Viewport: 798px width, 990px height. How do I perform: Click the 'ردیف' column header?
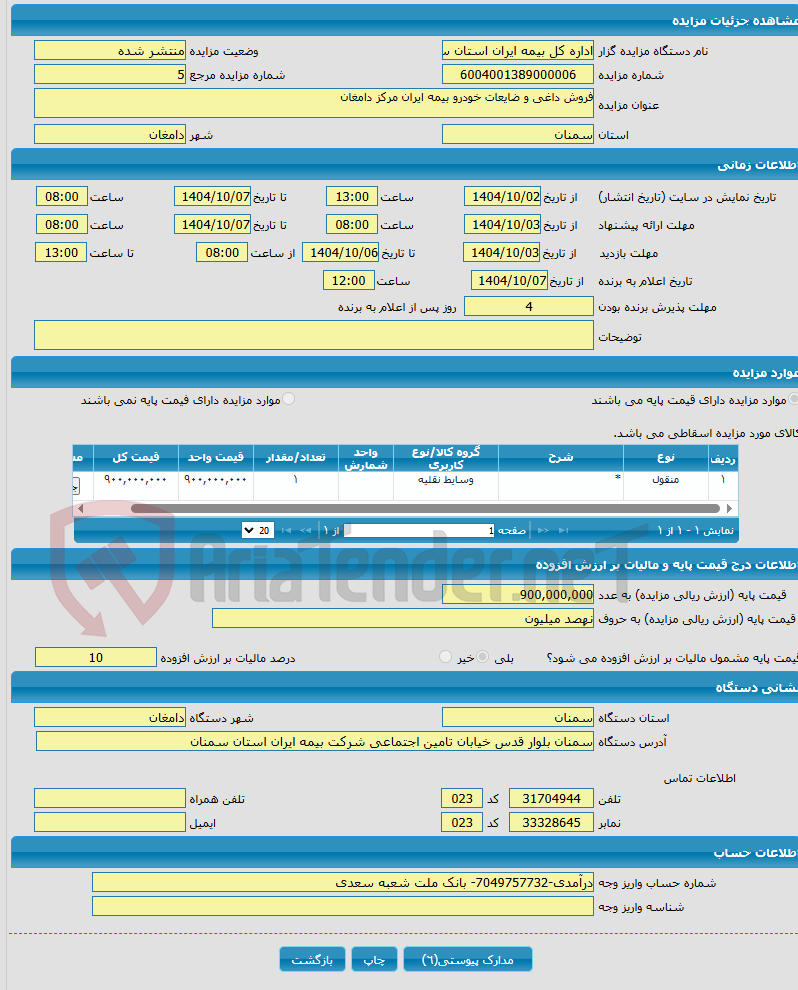click(x=722, y=458)
